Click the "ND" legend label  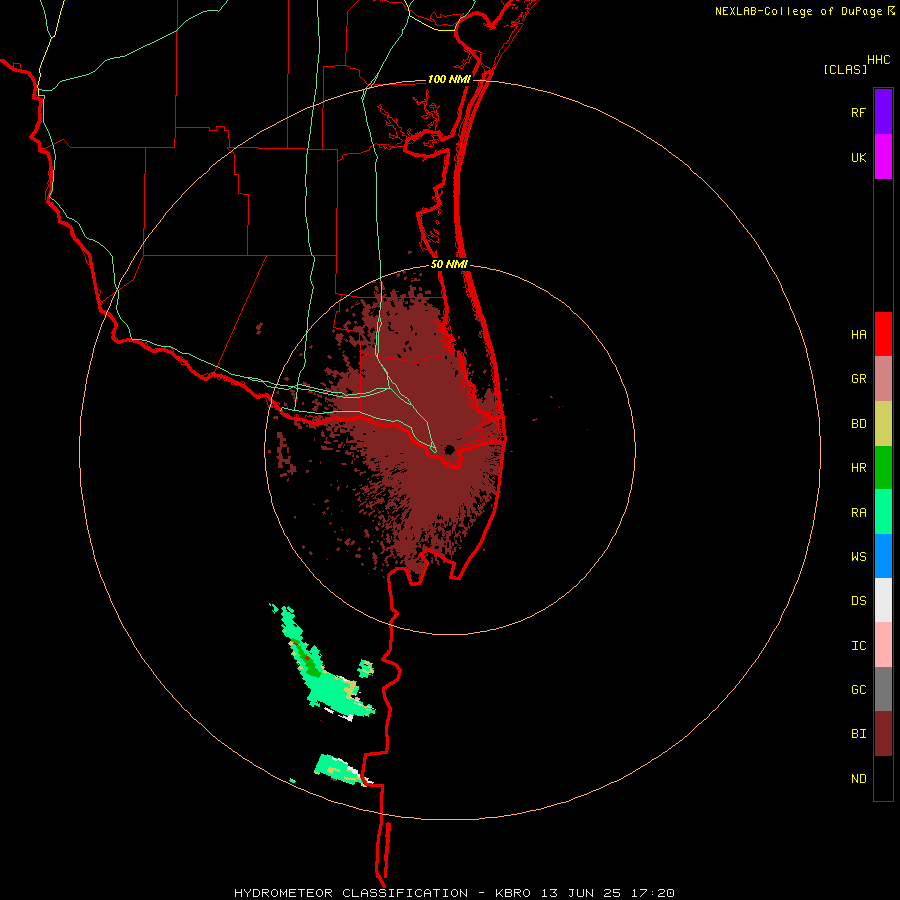[859, 779]
